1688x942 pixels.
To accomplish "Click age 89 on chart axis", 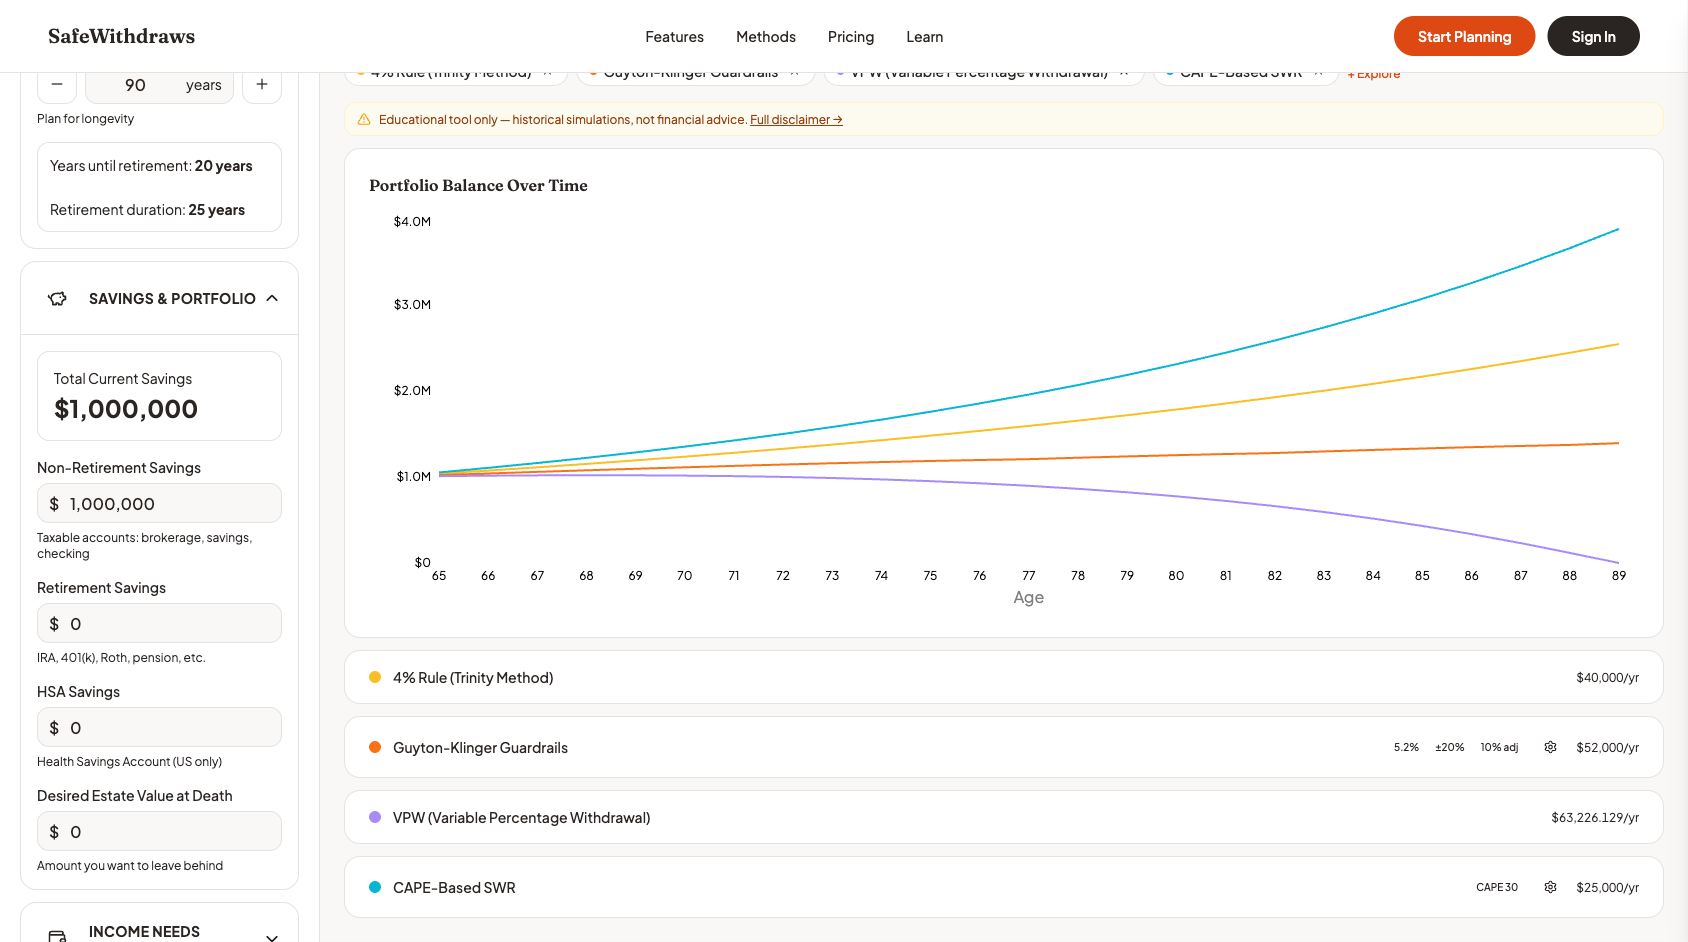I will click(1618, 576).
